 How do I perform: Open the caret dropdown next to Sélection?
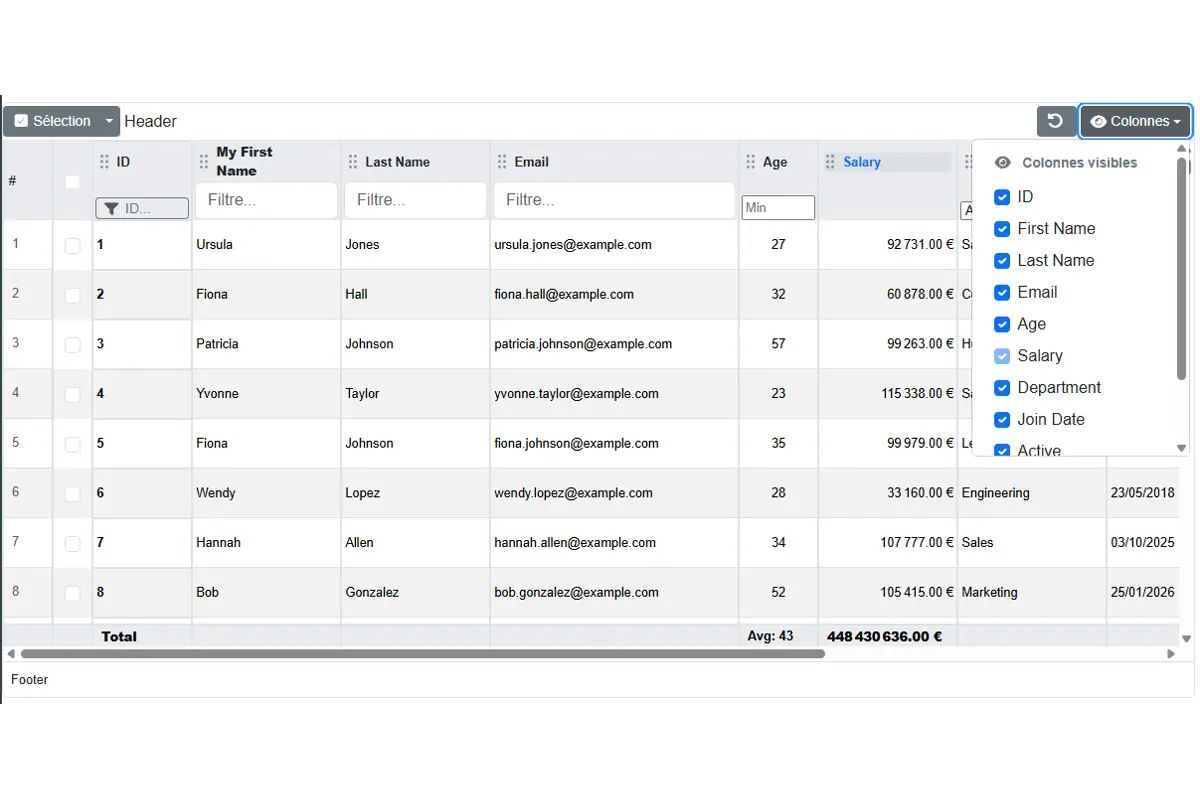(x=110, y=121)
